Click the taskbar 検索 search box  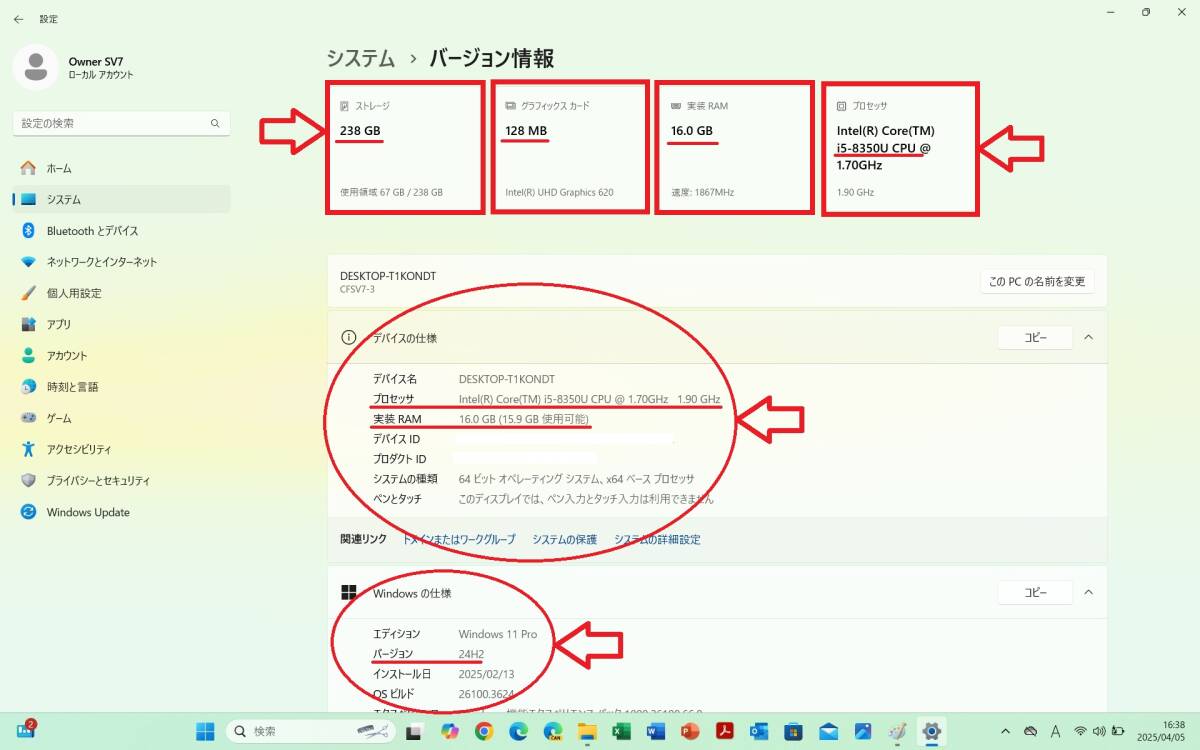(x=311, y=731)
